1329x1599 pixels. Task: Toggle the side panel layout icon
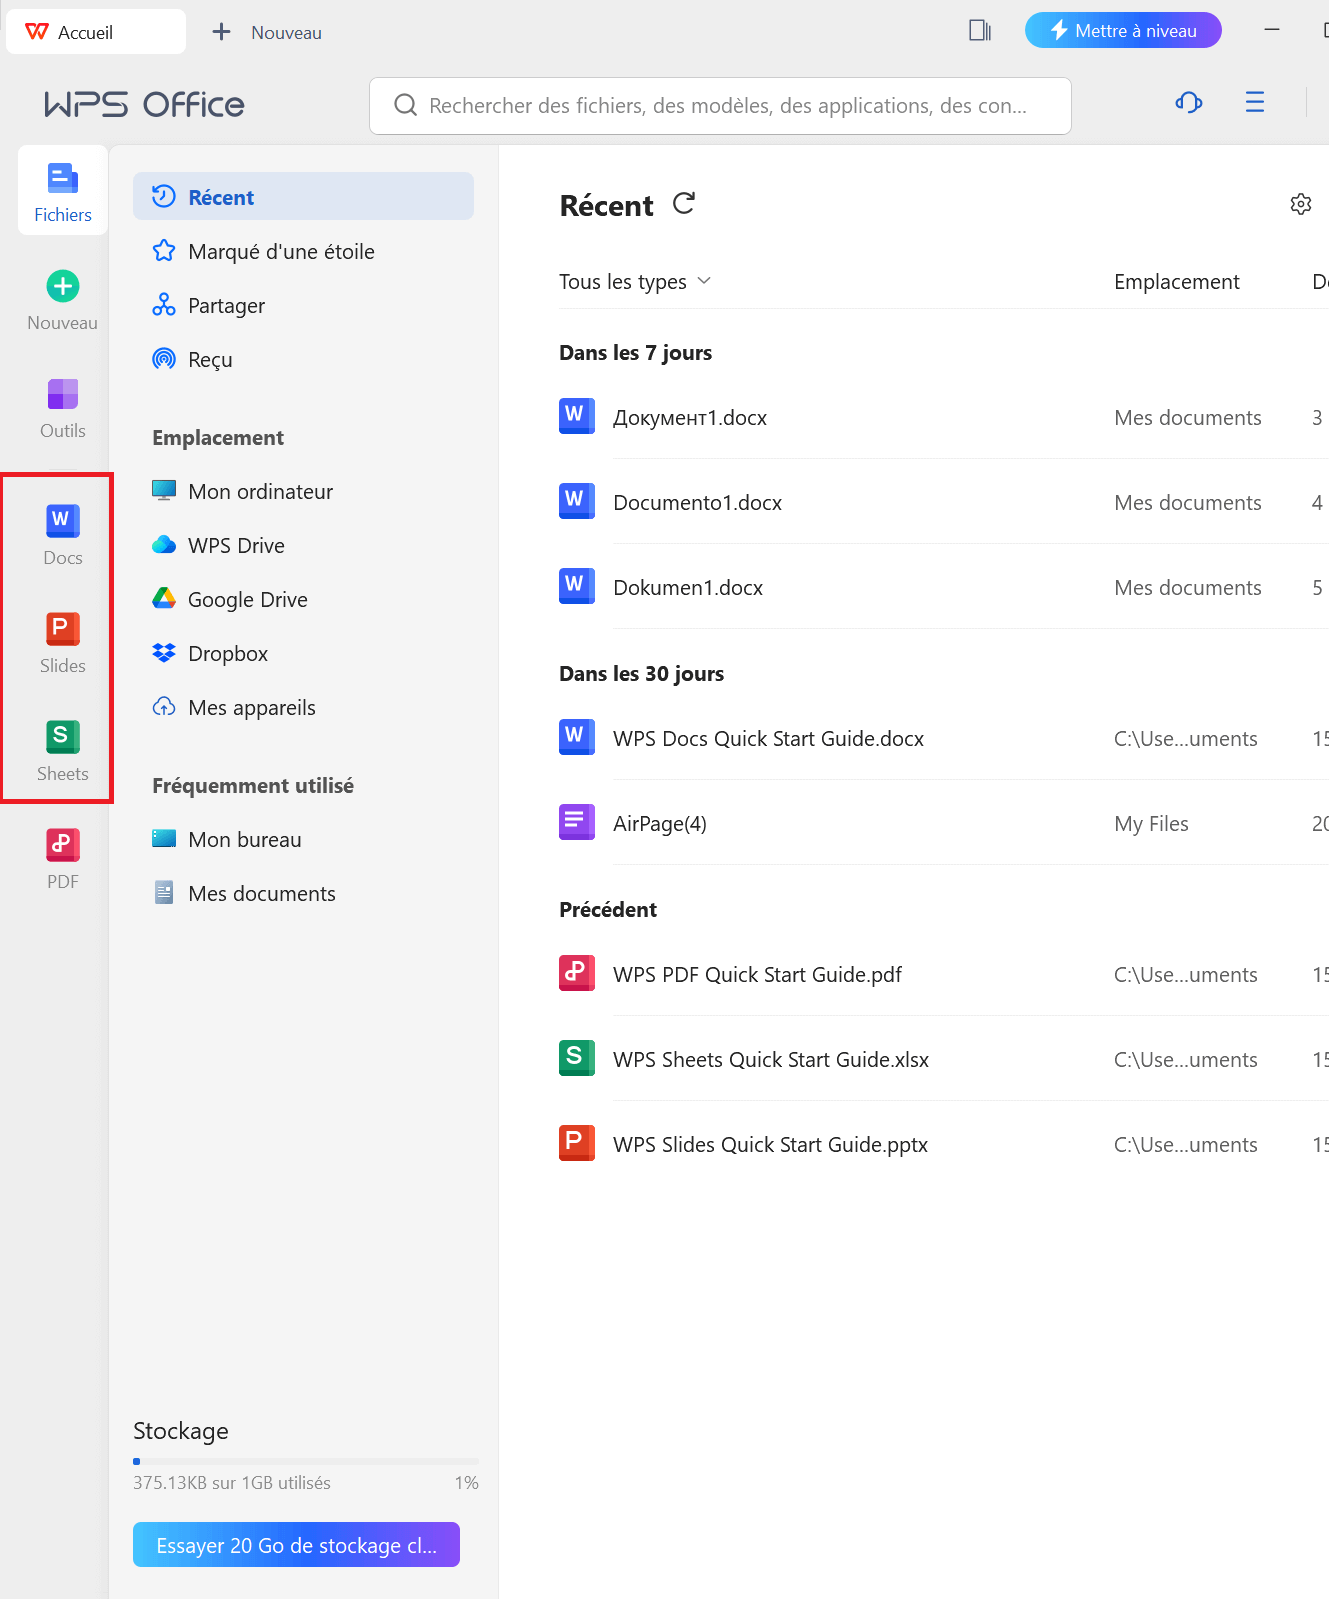click(980, 31)
